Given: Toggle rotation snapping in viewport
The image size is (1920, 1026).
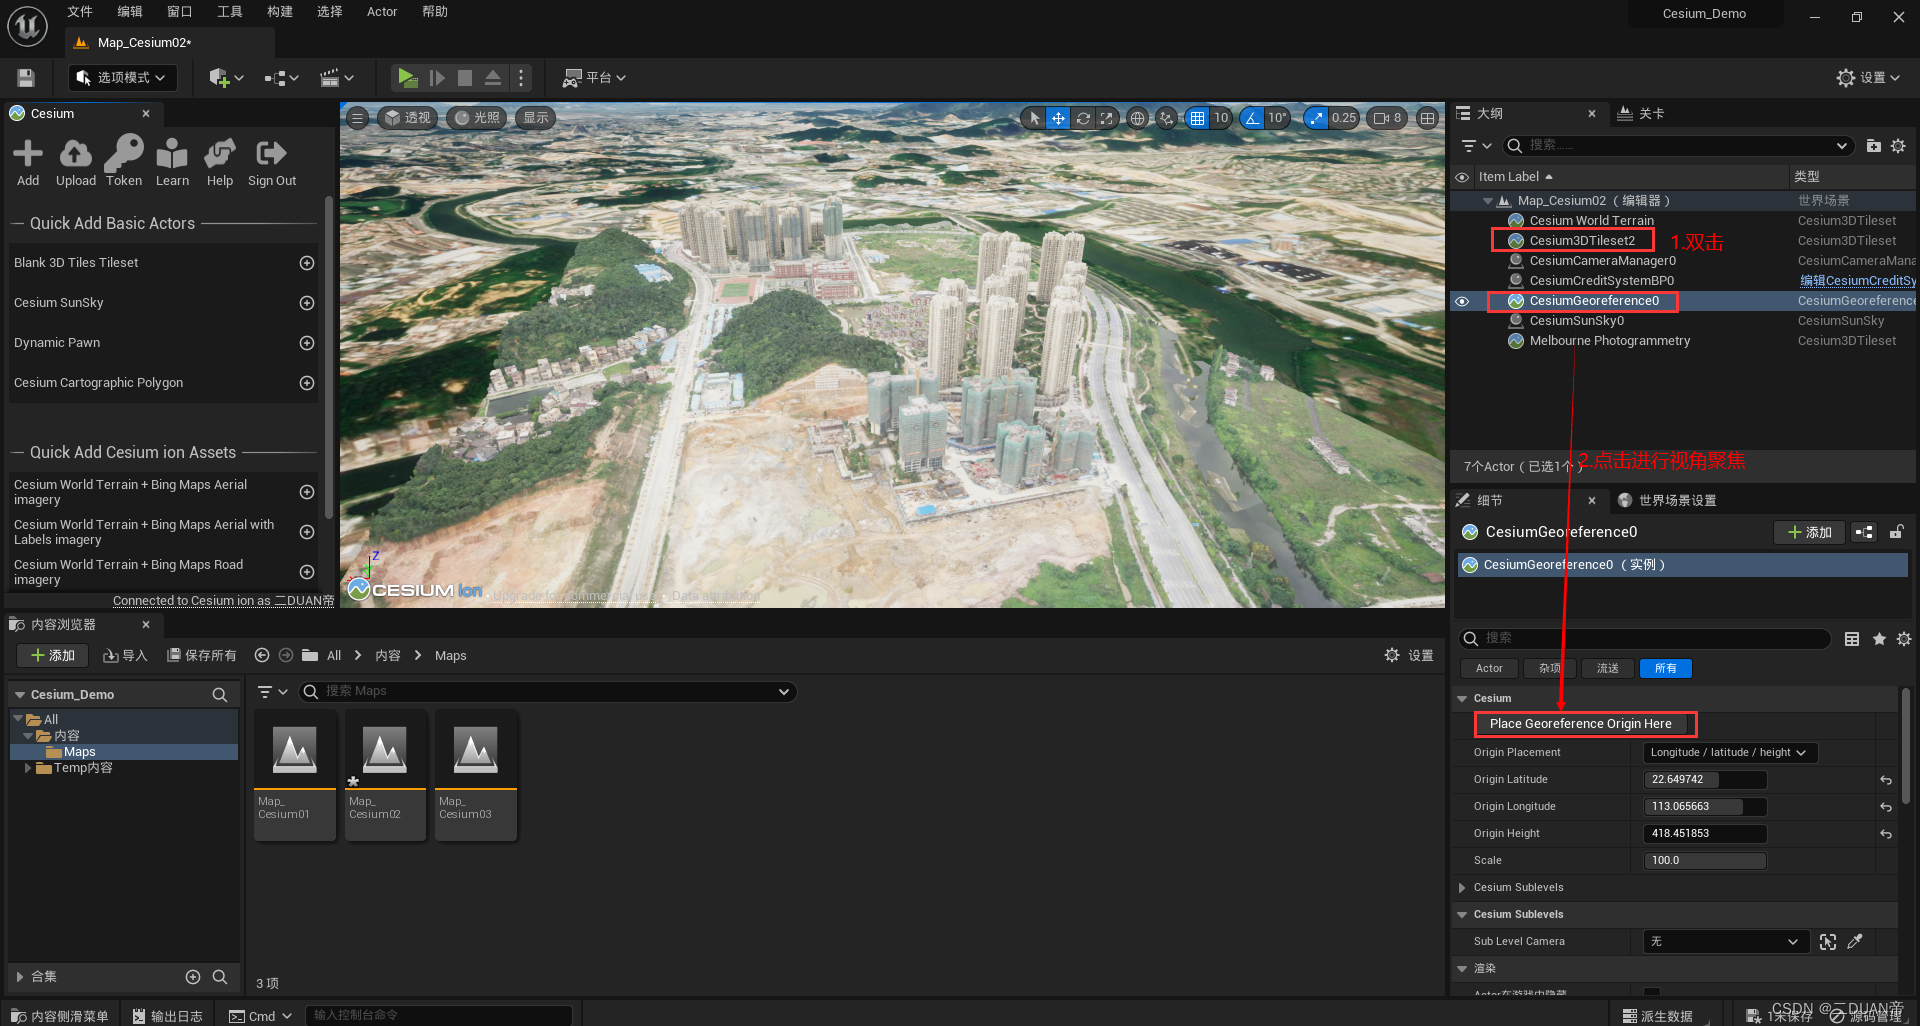Looking at the screenshot, I should point(1252,118).
